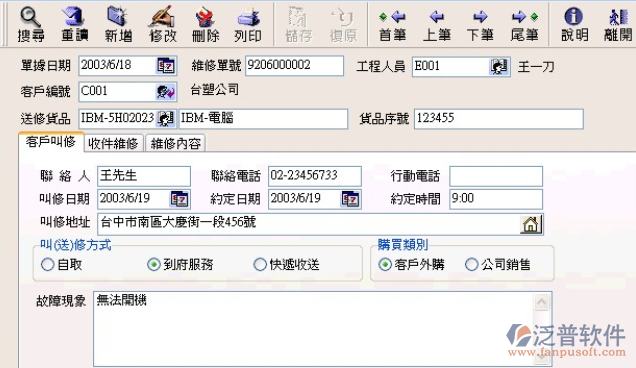Click the 修改 edit record icon
Viewport: 636px width, 368px height.
pyautogui.click(x=162, y=16)
